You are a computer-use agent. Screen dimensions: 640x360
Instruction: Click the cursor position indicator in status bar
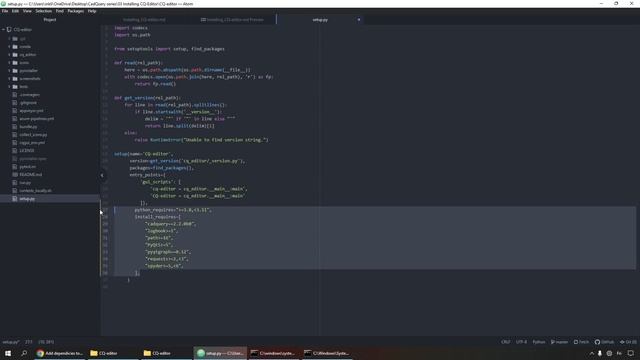click(x=29, y=342)
